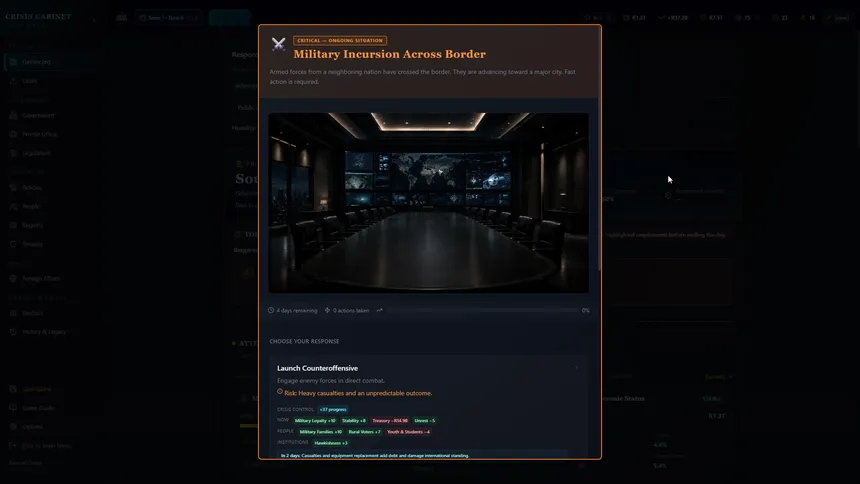Click the Foreign Affairs globe icon in sidebar
Image resolution: width=860 pixels, height=484 pixels.
click(x=13, y=278)
